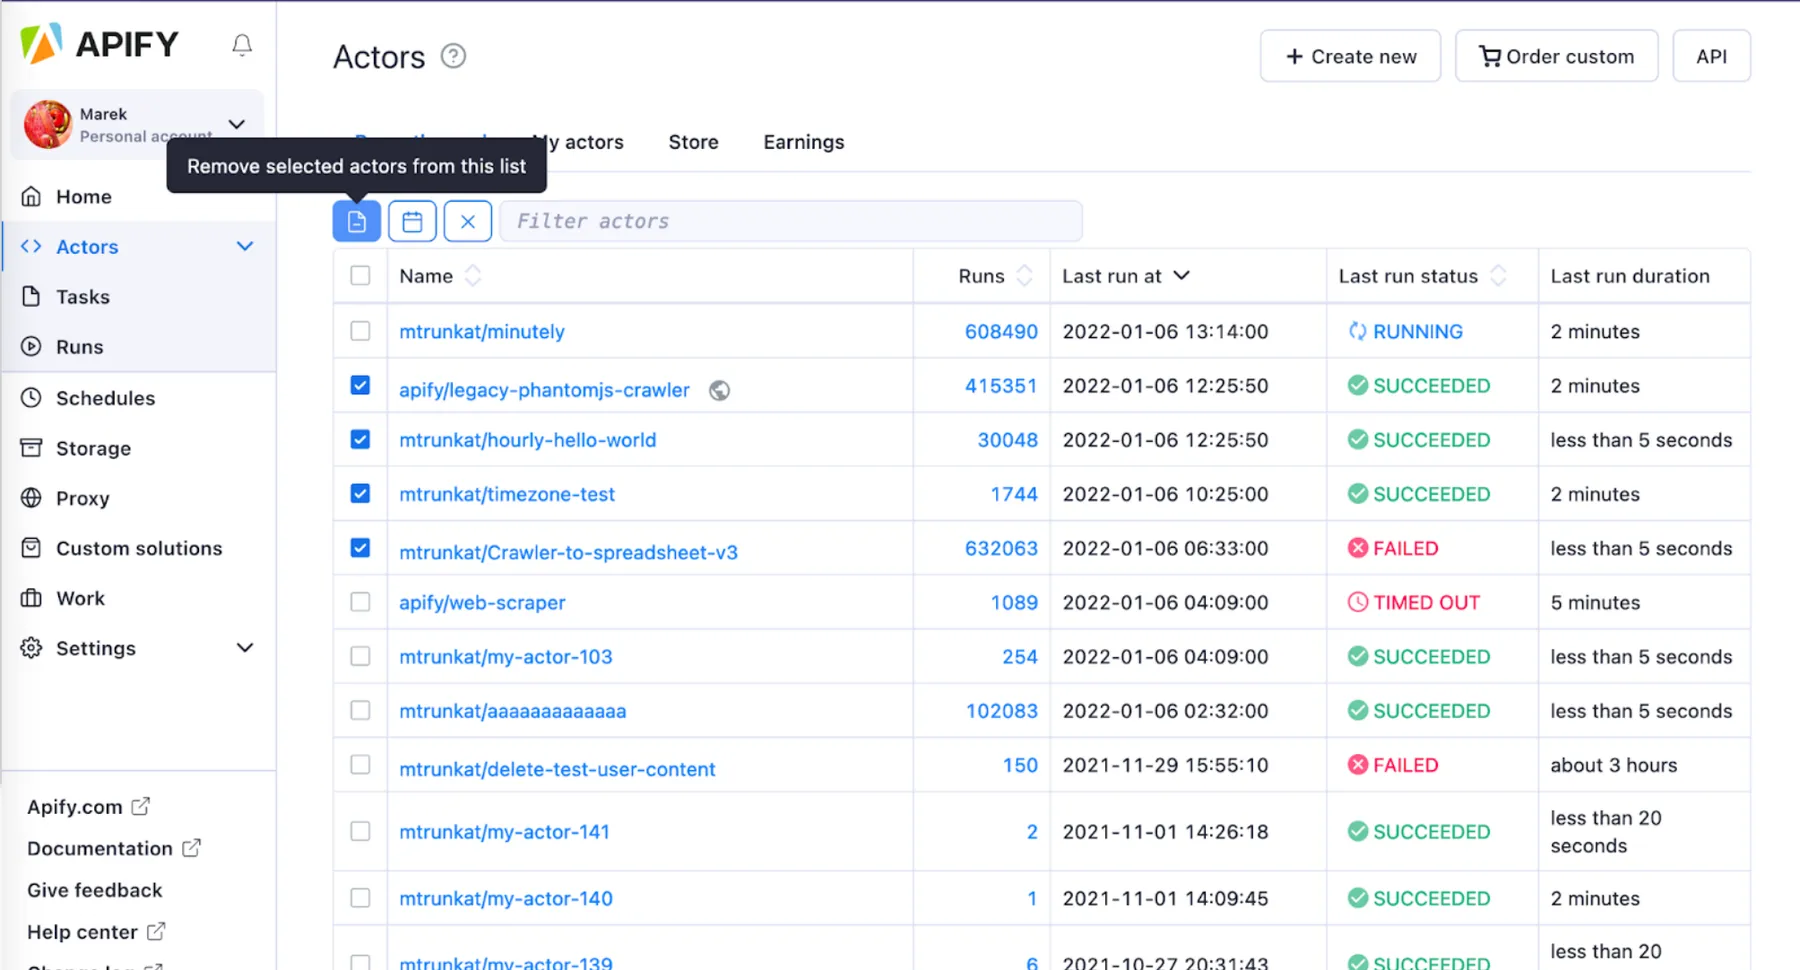Click the Actors code brackets icon

tap(32, 246)
